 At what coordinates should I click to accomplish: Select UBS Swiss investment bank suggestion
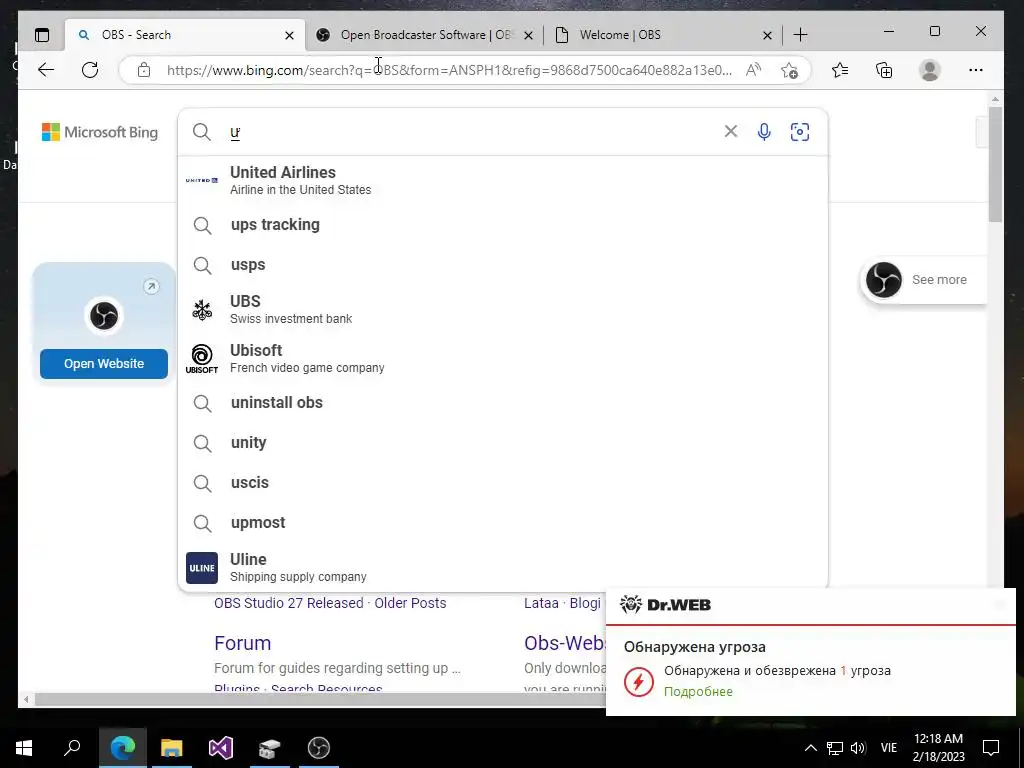click(503, 309)
